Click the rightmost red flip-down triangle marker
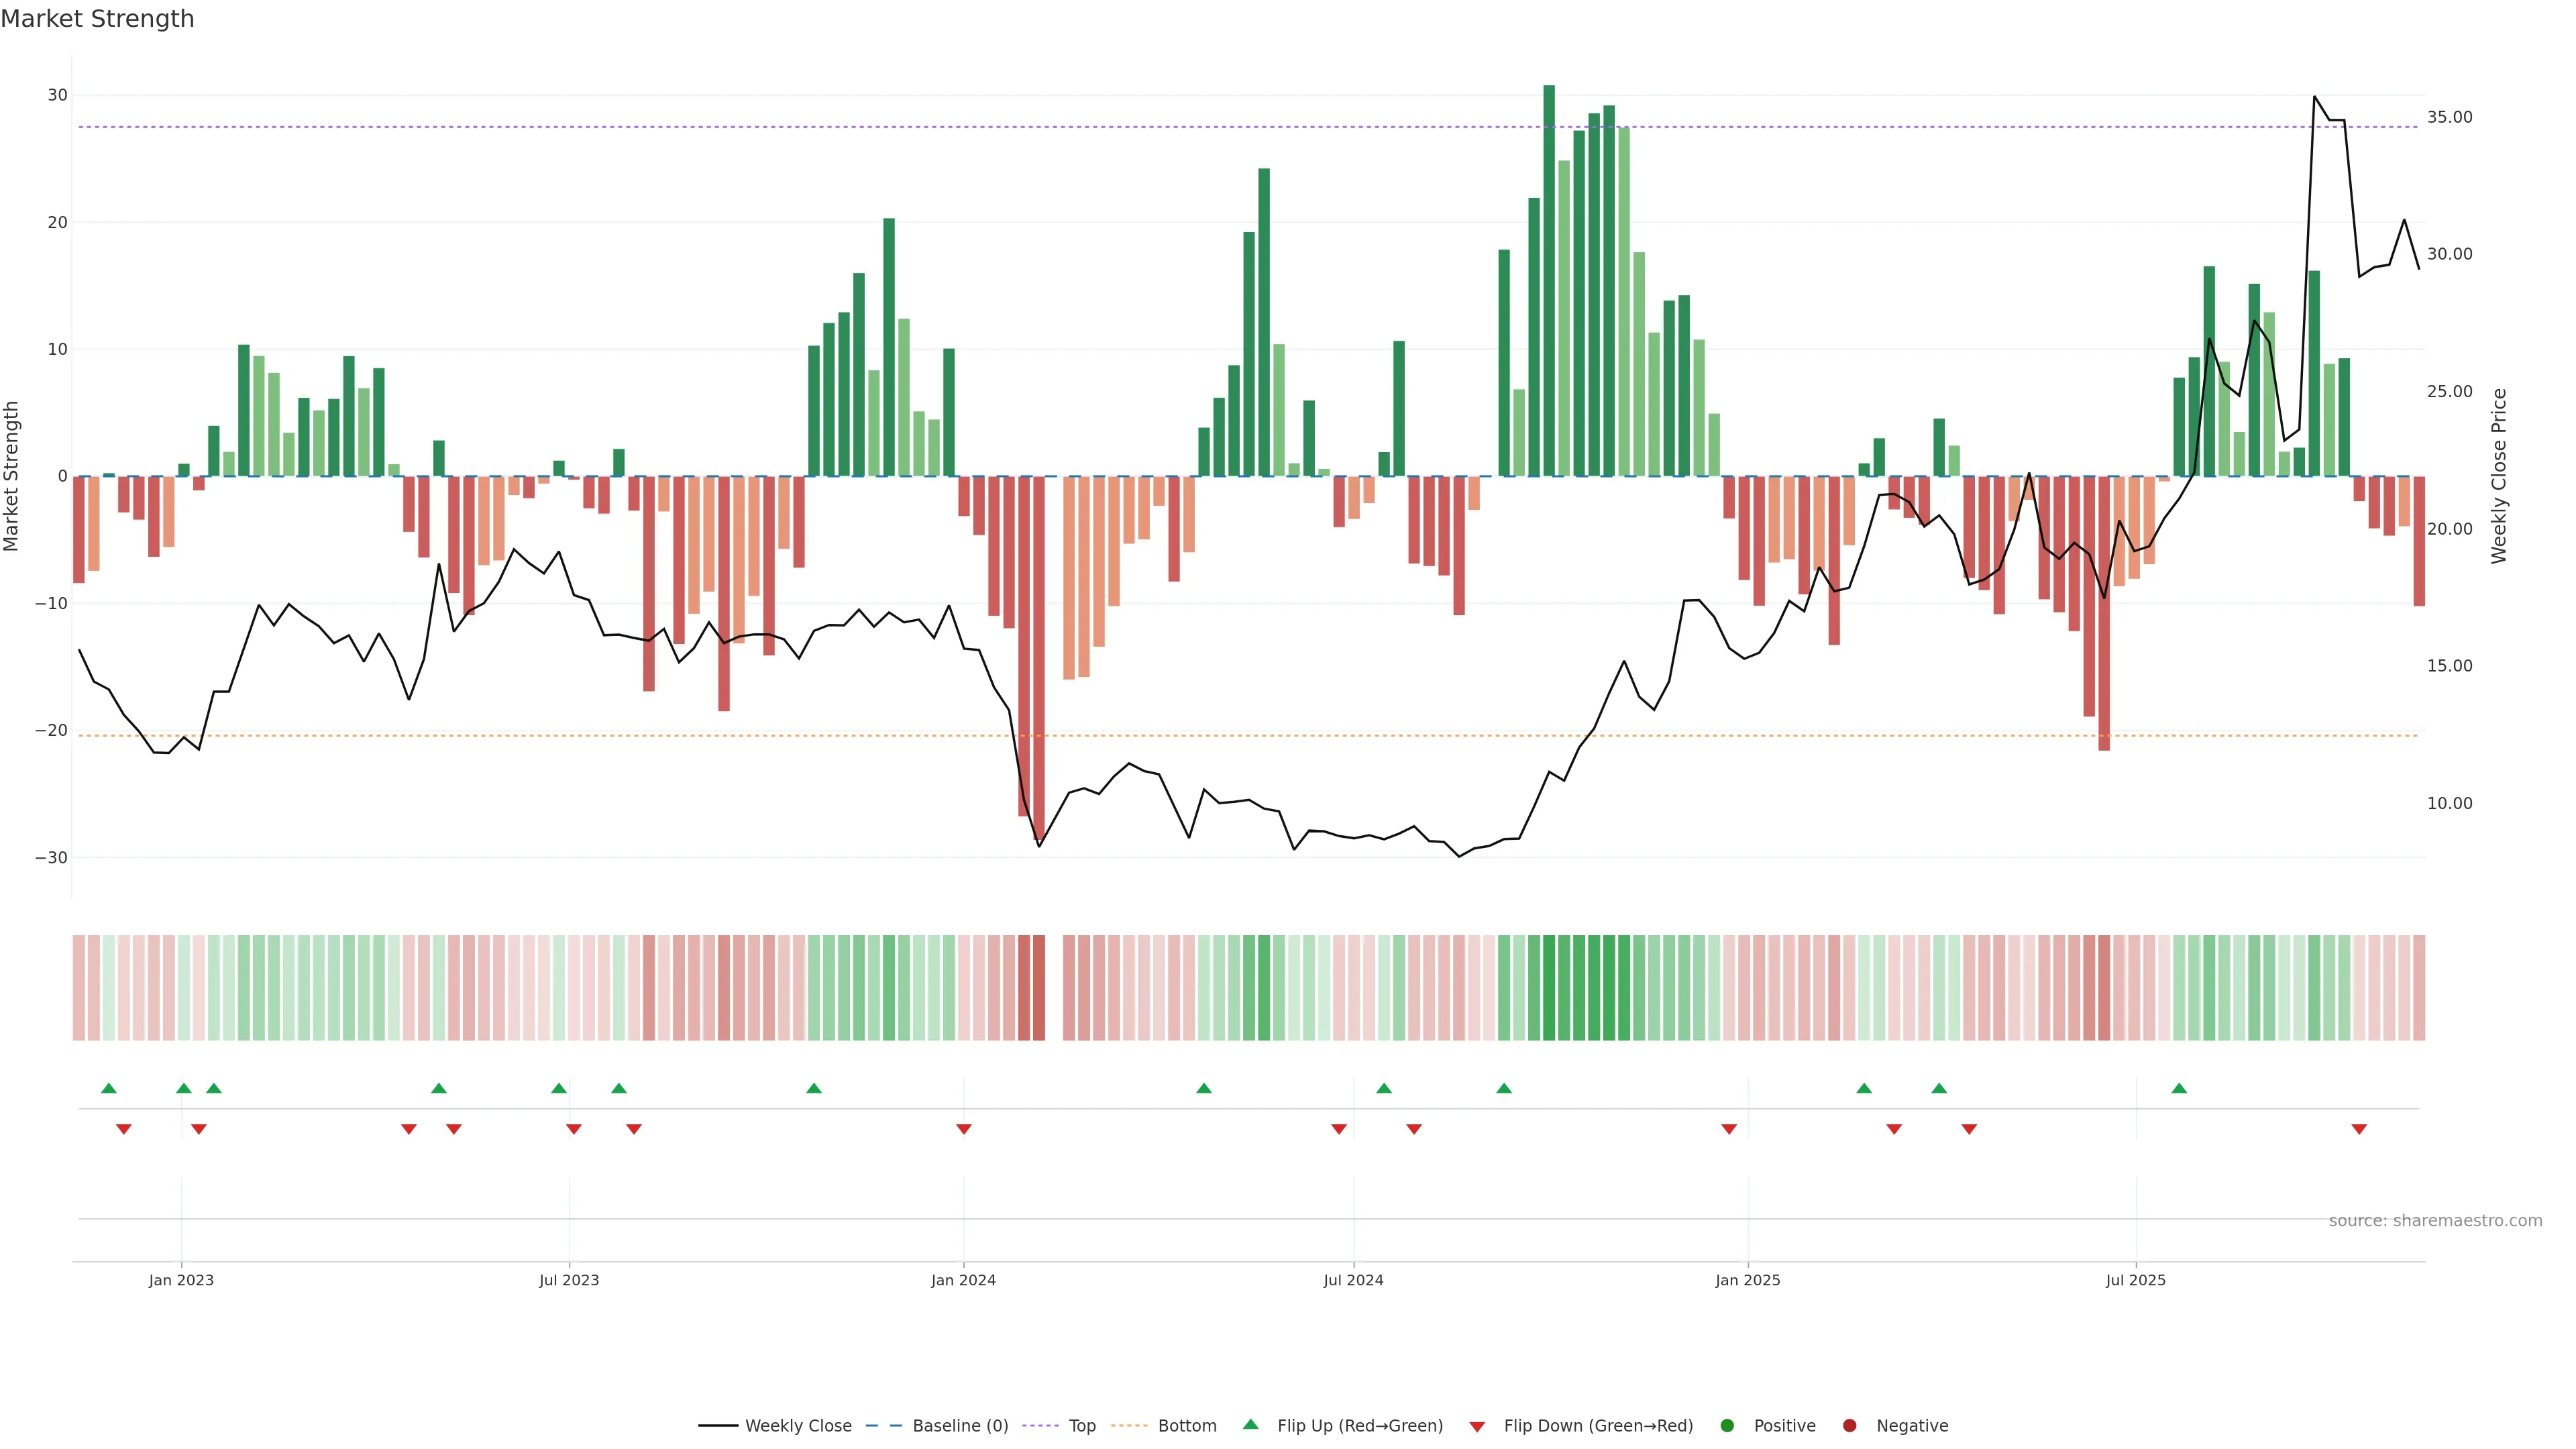Screen dimensions: 2576x1449 point(2359,1129)
